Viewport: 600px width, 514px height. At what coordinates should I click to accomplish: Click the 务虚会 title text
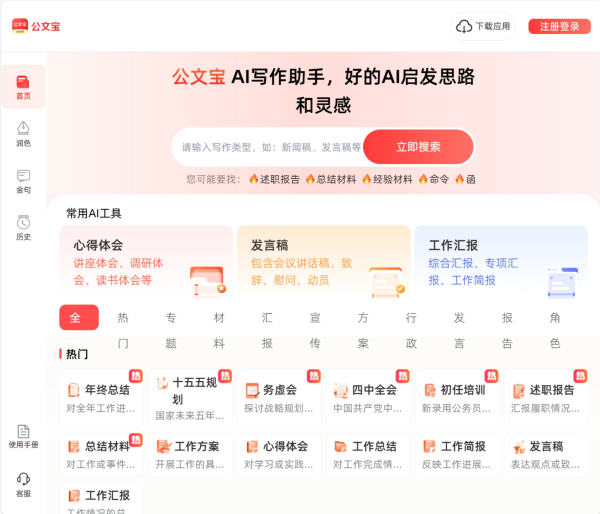point(280,390)
